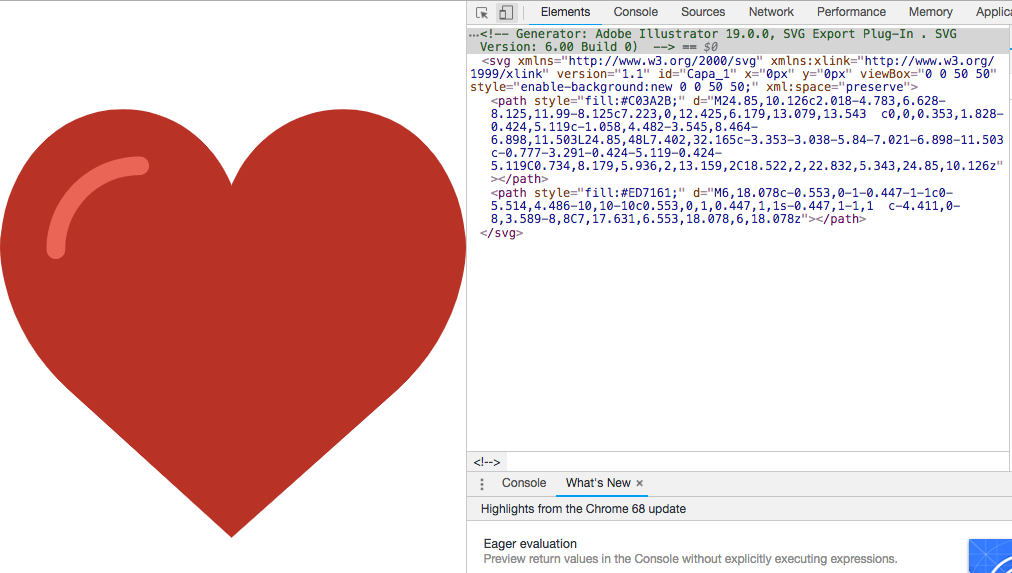This screenshot has width=1012, height=573.
Task: Activate the inspect element picker icon
Action: coord(482,13)
